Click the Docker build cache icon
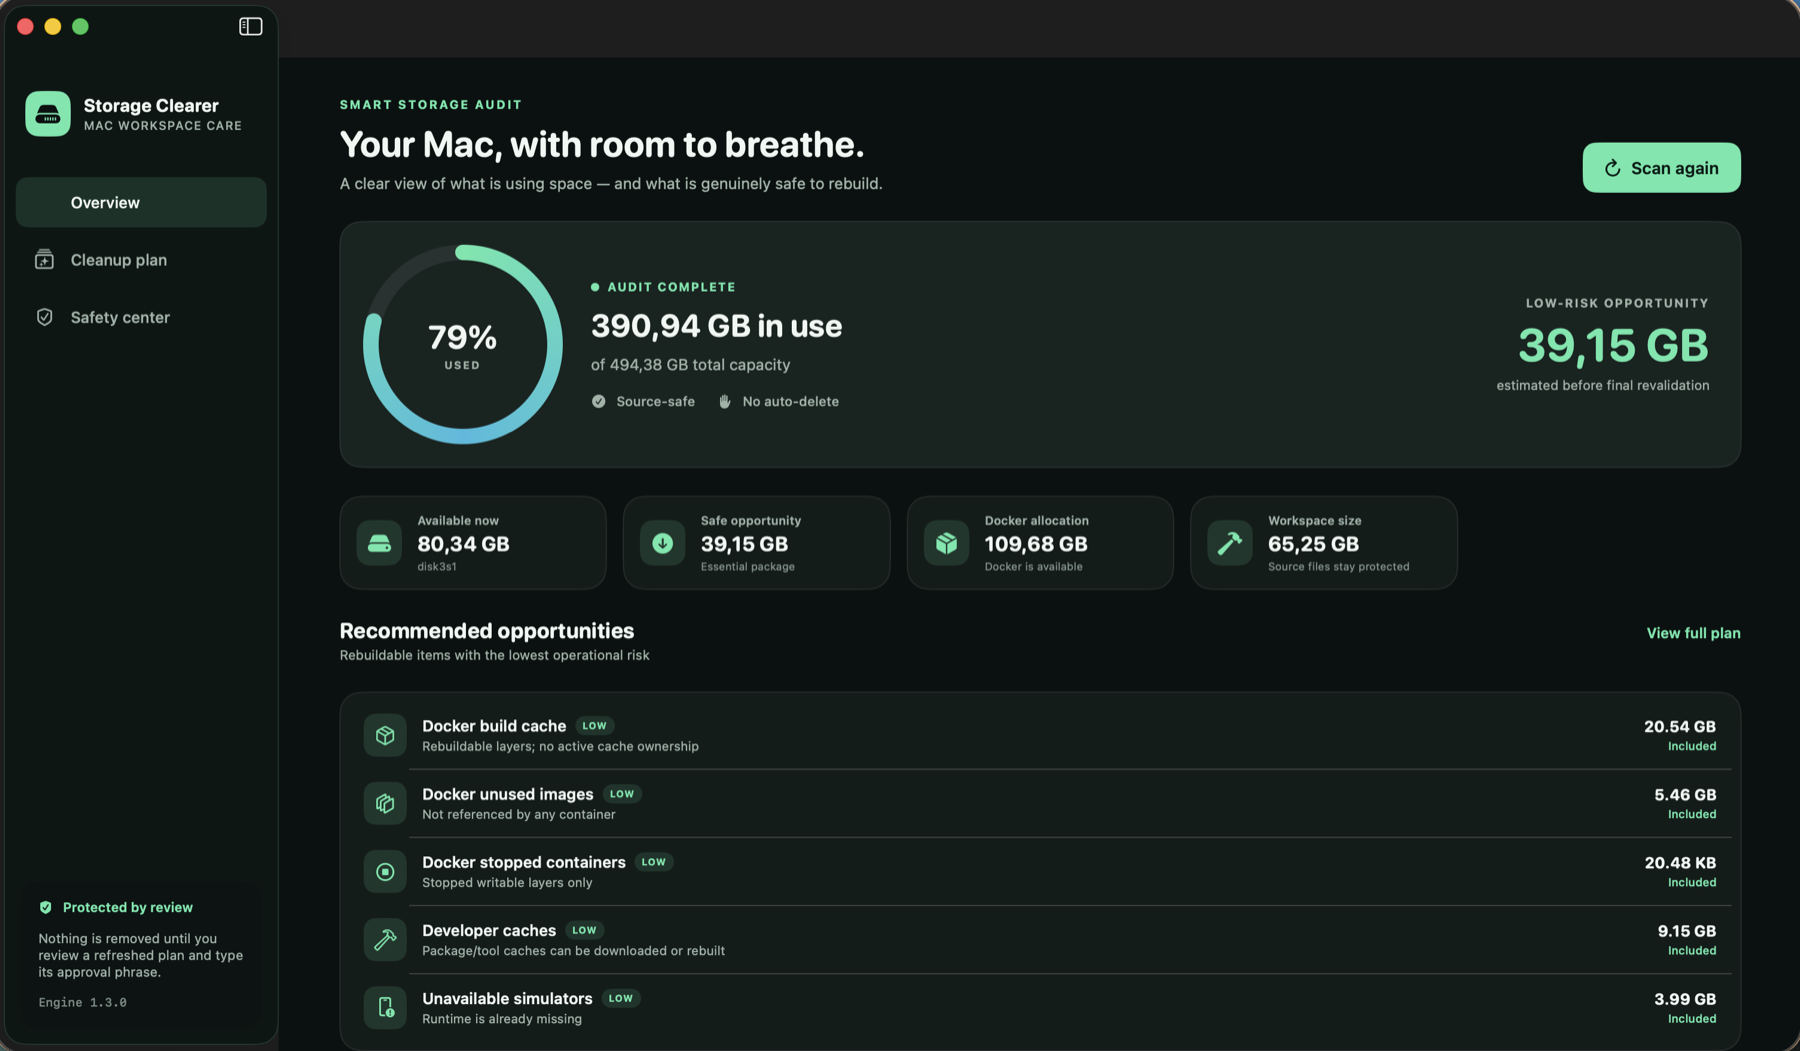Viewport: 1800px width, 1051px height. point(385,736)
